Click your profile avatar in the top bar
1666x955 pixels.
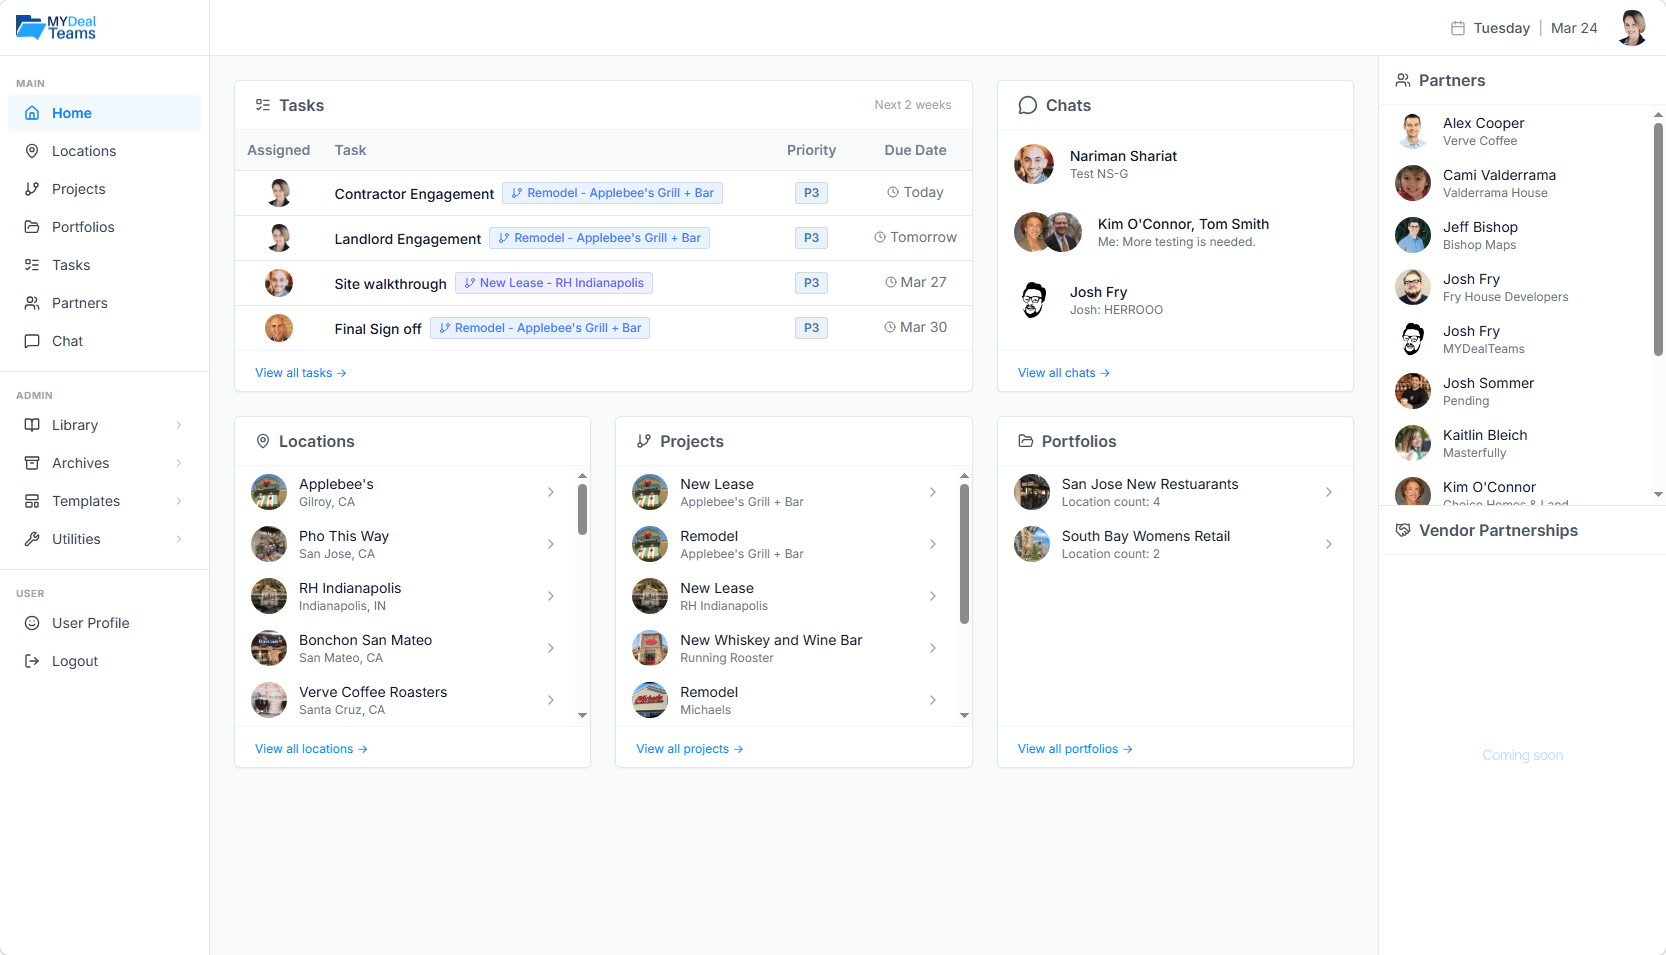point(1632,28)
